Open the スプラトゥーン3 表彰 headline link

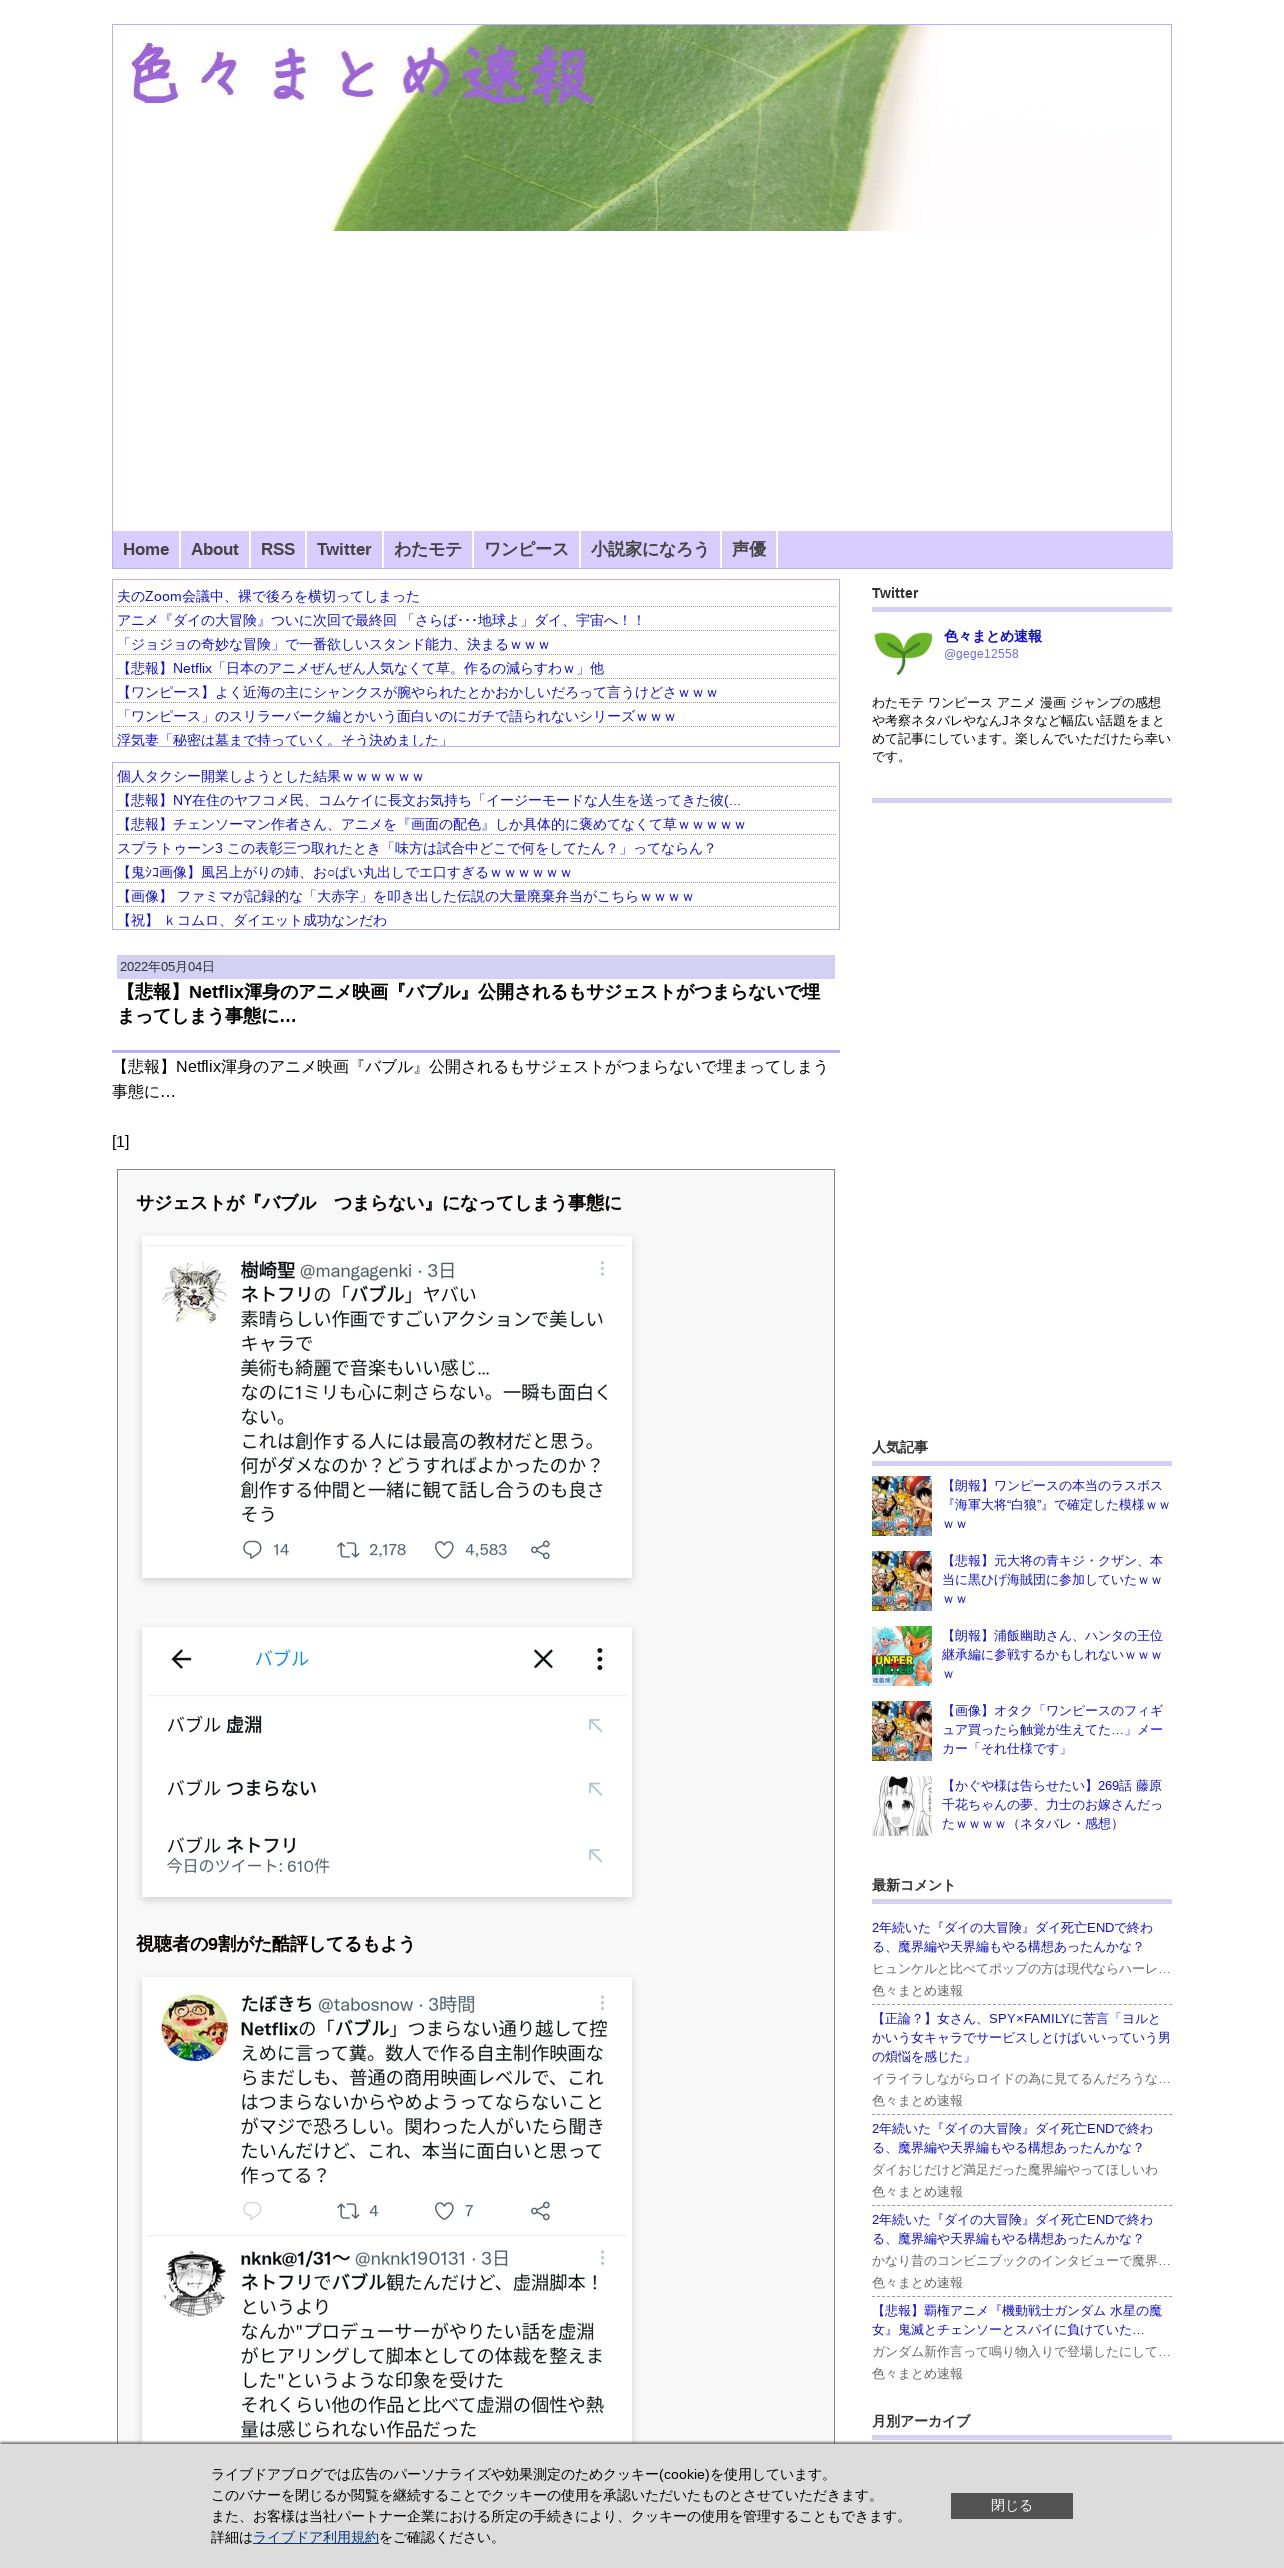coord(416,848)
